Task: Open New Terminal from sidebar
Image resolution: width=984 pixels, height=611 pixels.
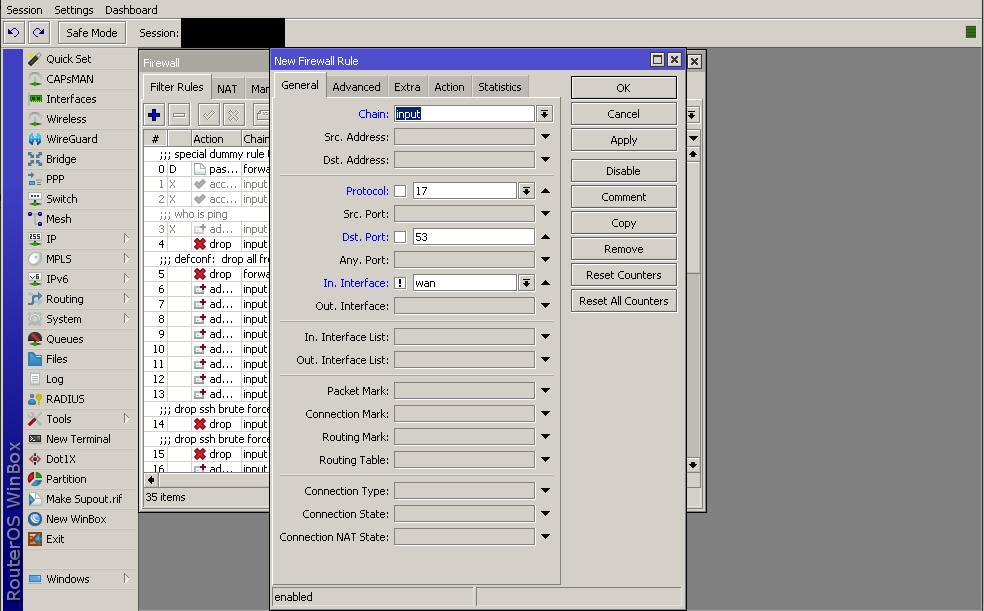Action: click(x=78, y=439)
